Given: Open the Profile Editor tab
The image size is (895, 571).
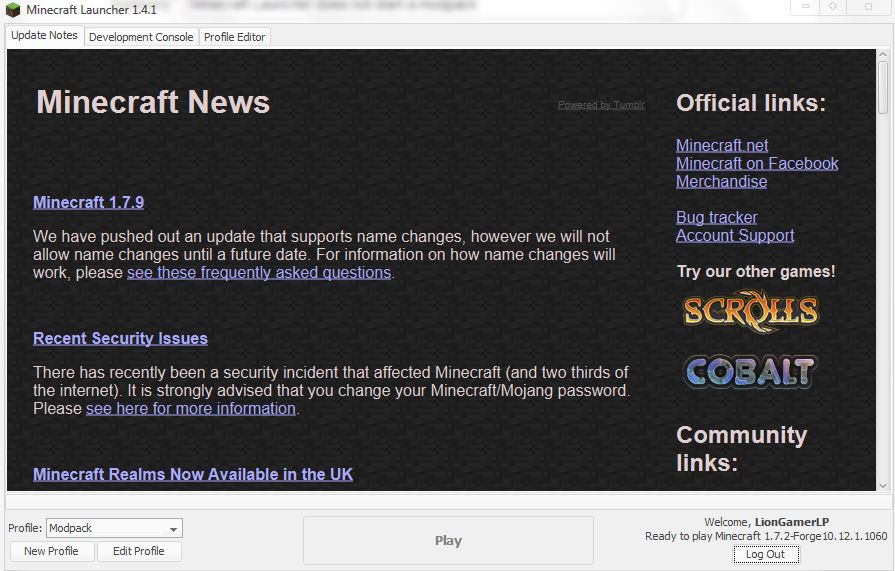Looking at the screenshot, I should [x=235, y=37].
